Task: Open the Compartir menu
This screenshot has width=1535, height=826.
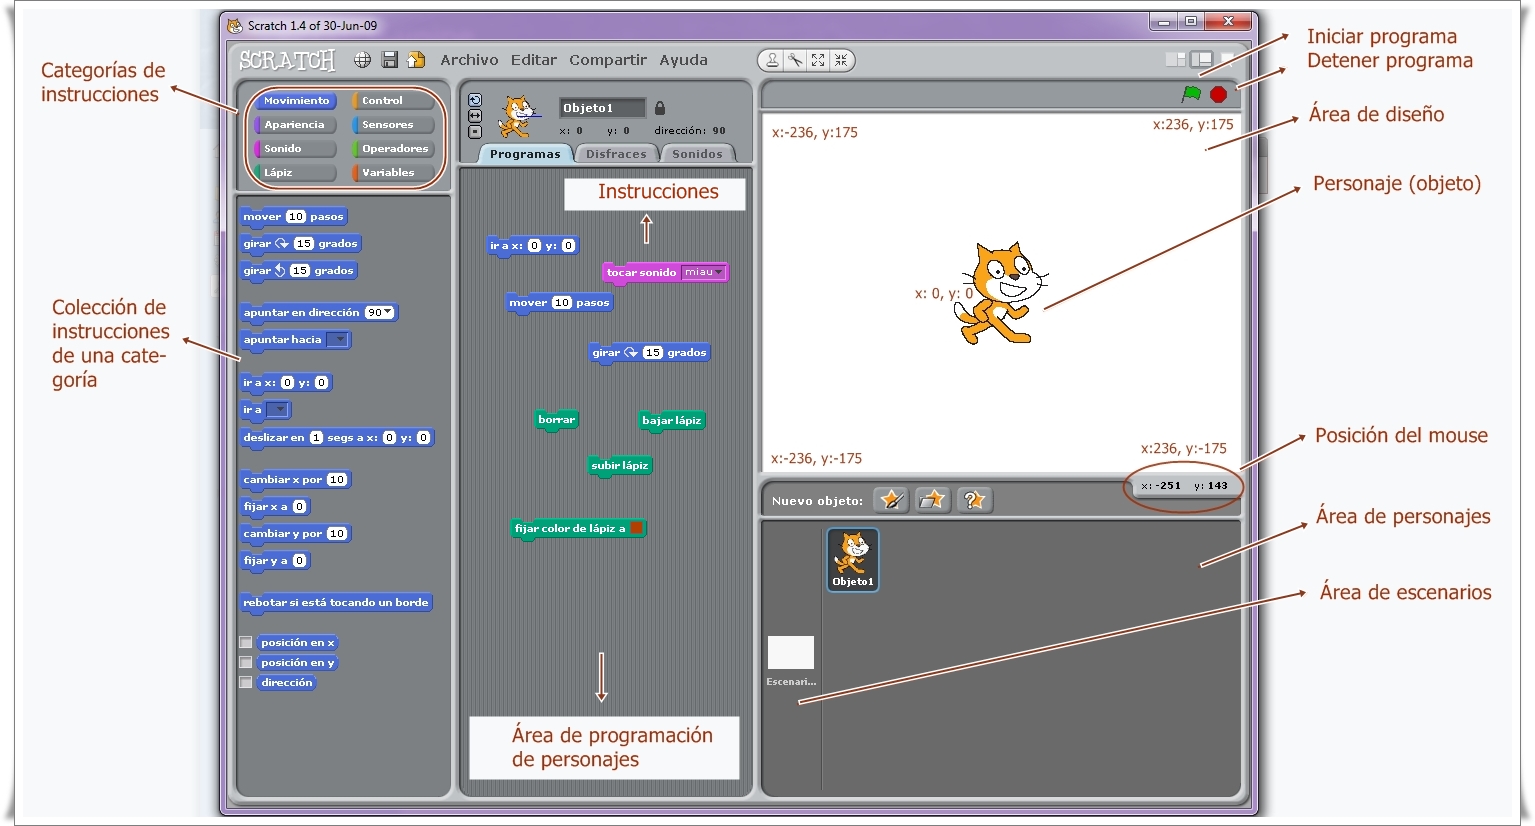Action: click(x=608, y=60)
